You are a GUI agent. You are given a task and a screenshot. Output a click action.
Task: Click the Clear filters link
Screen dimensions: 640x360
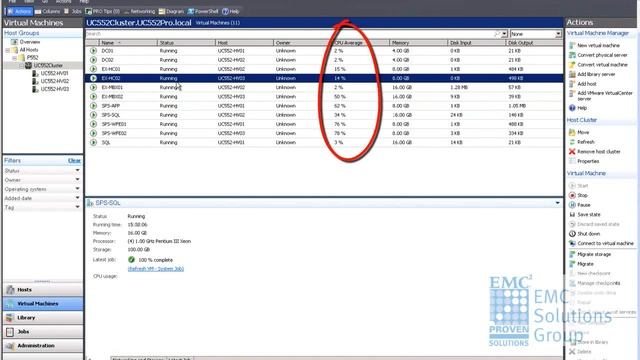(74, 161)
